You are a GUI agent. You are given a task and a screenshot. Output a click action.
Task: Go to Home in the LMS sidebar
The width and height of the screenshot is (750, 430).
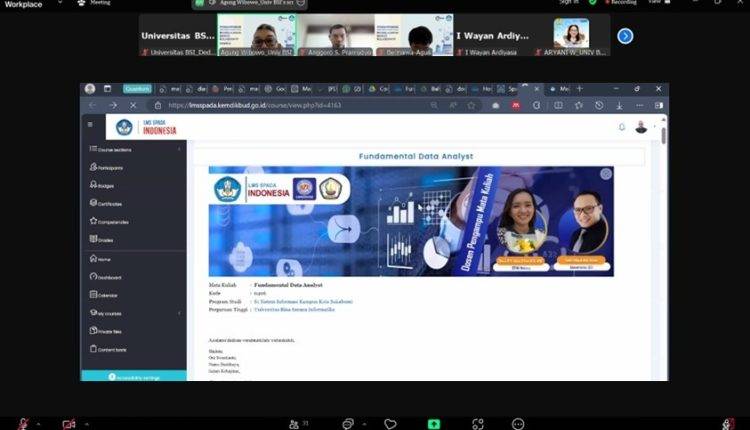pos(100,259)
